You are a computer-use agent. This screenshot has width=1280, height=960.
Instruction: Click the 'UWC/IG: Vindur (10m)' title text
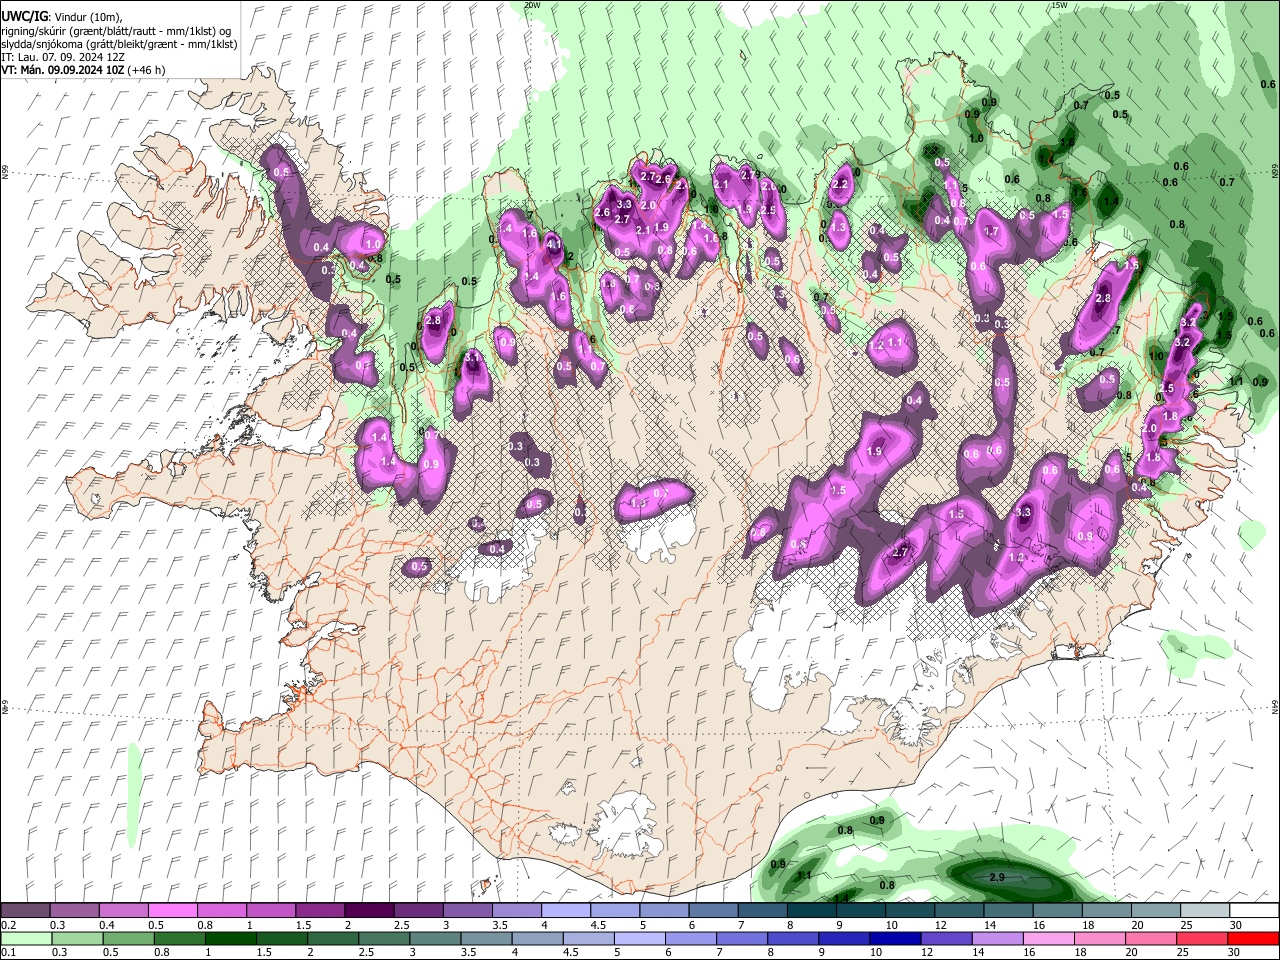coord(62,17)
